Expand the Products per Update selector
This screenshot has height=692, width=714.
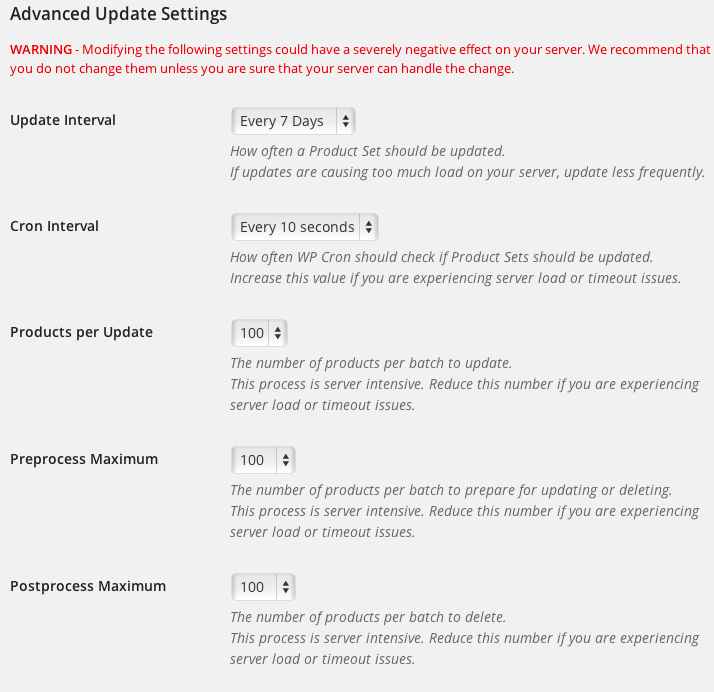259,333
